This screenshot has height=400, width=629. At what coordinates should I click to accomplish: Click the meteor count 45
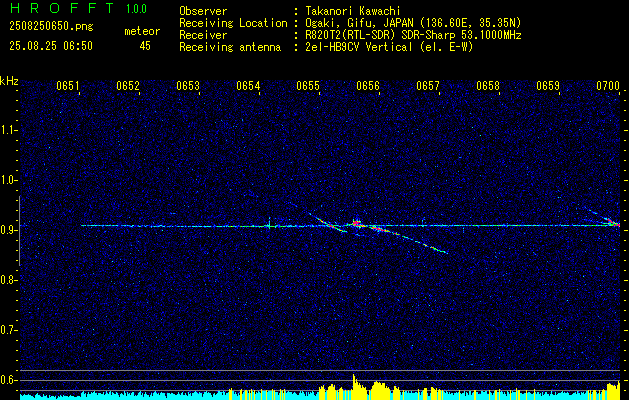pyautogui.click(x=145, y=46)
